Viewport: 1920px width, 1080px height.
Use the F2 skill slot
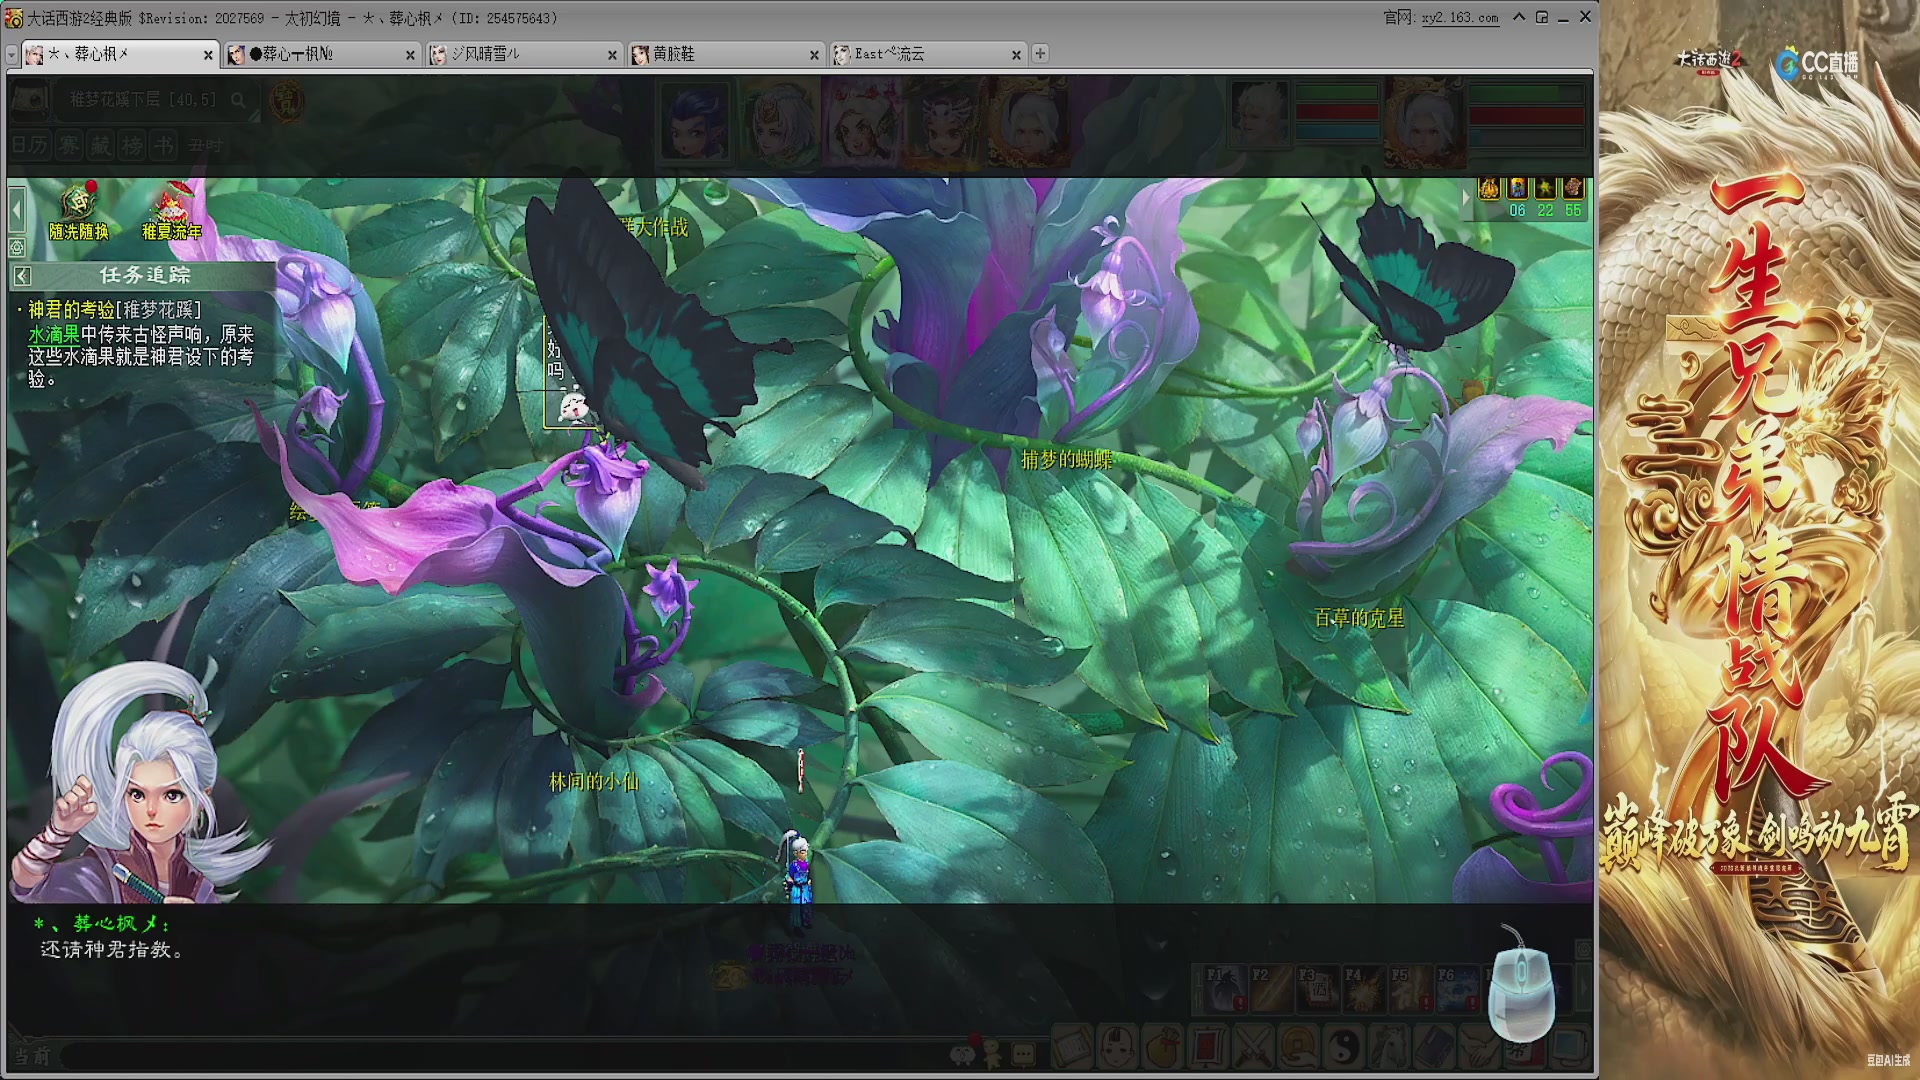click(x=1270, y=988)
